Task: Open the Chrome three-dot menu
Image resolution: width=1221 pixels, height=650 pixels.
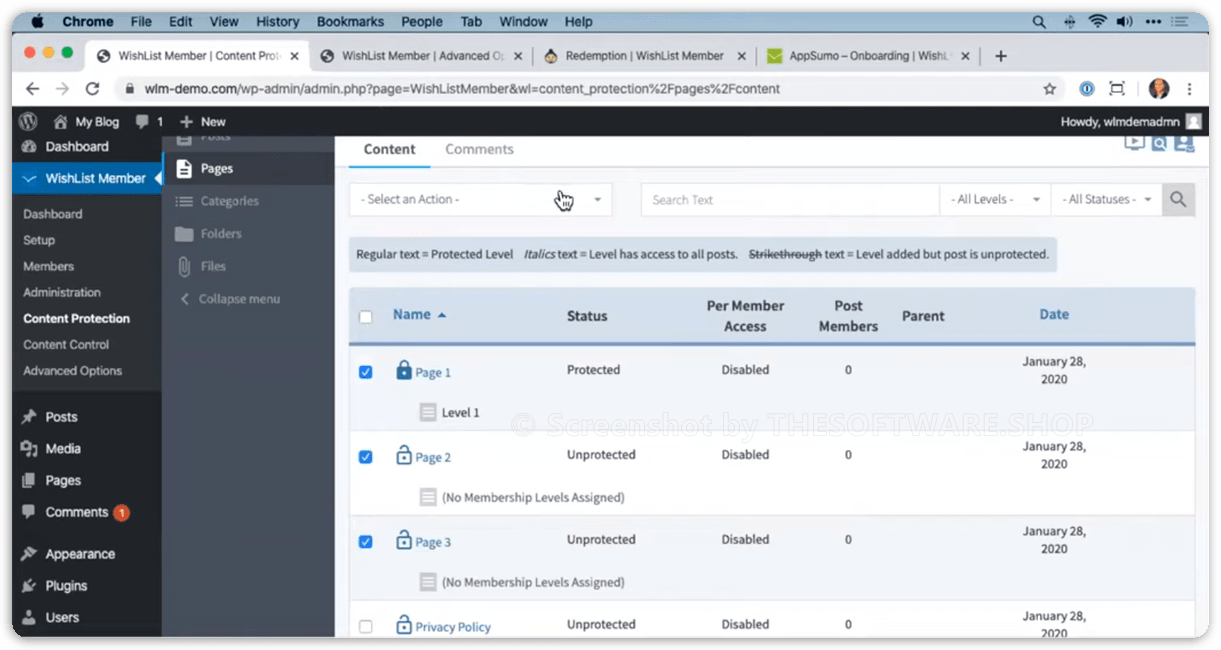Action: tap(1189, 89)
